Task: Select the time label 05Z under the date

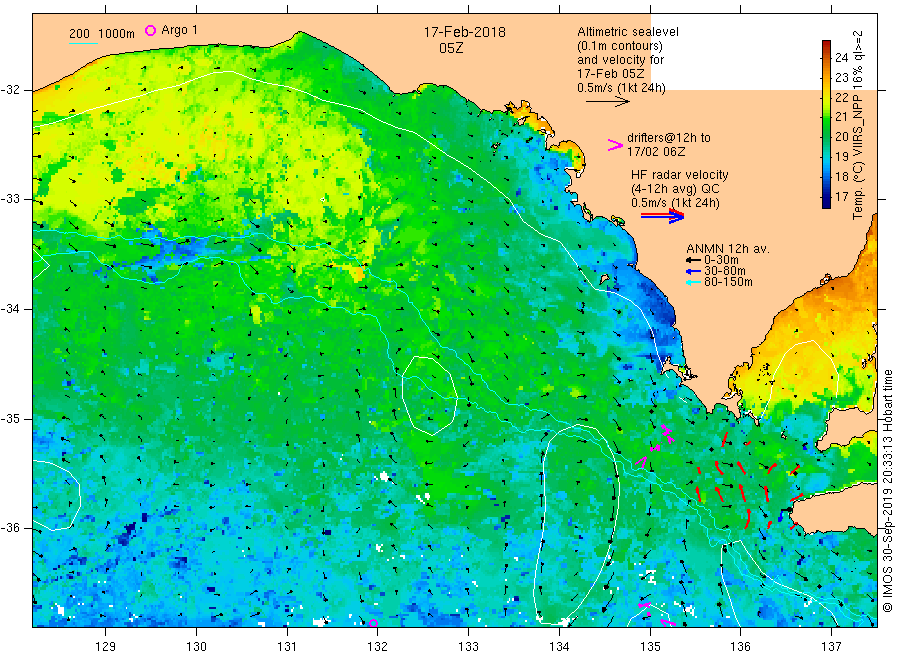Action: (x=451, y=48)
